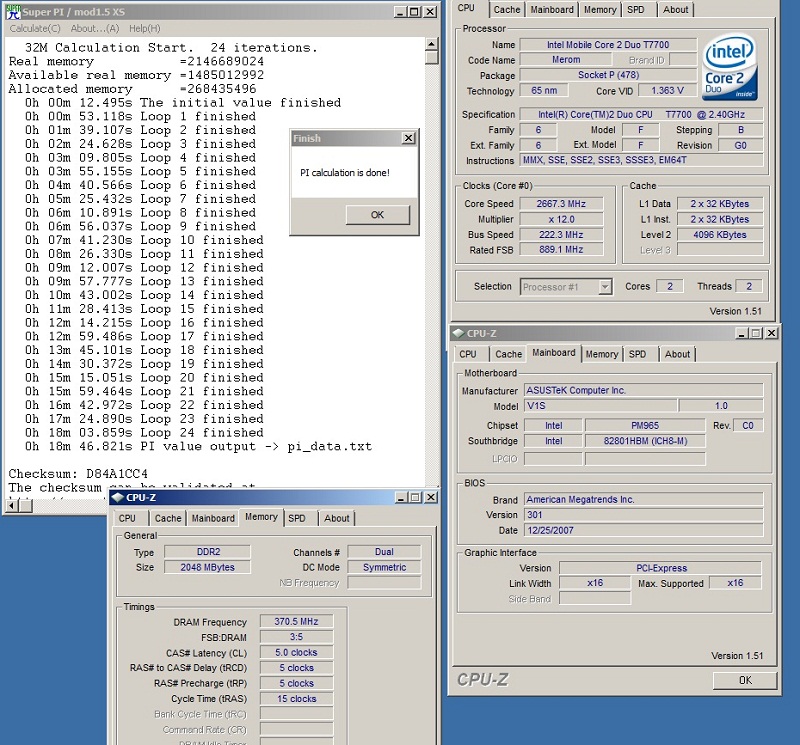
Task: Open the Calculate(C) menu in Super PI
Action: click(35, 29)
